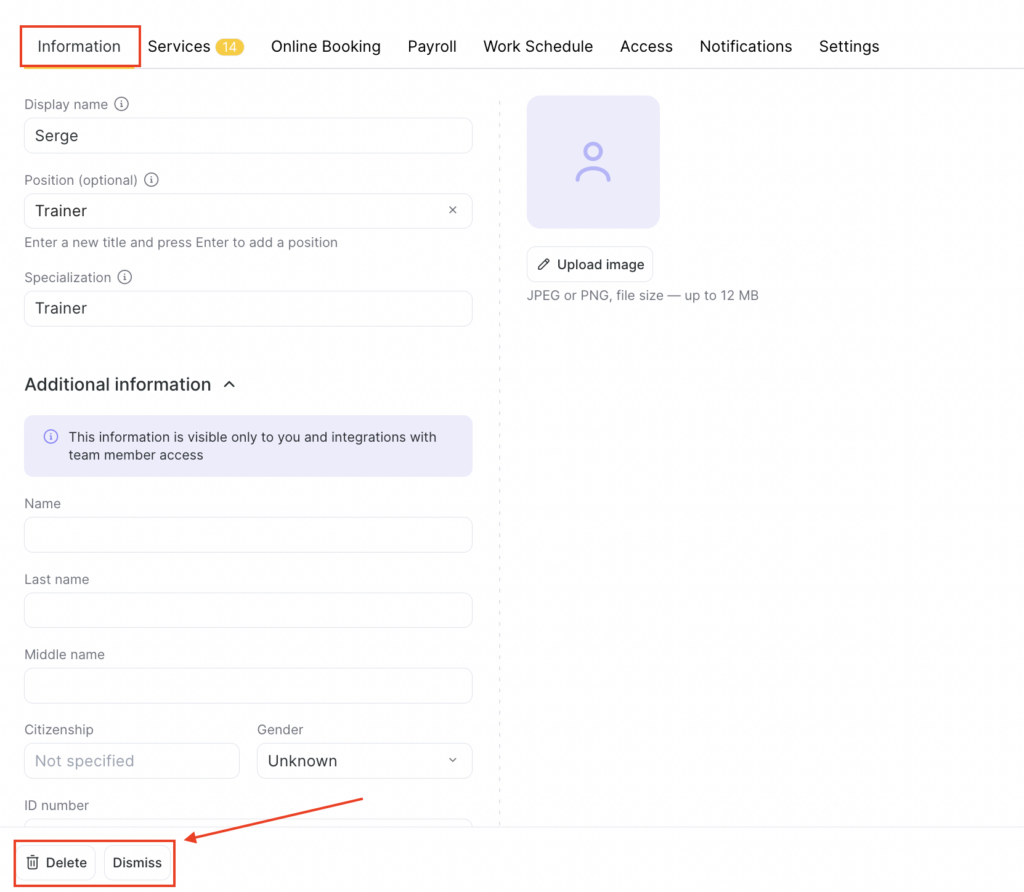
Task: Click the info icon beside Specialization
Action: coord(125,277)
